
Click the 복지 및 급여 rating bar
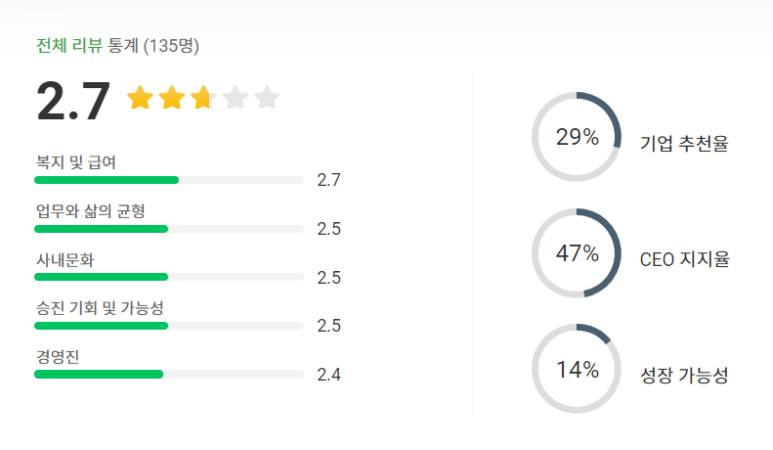[169, 180]
